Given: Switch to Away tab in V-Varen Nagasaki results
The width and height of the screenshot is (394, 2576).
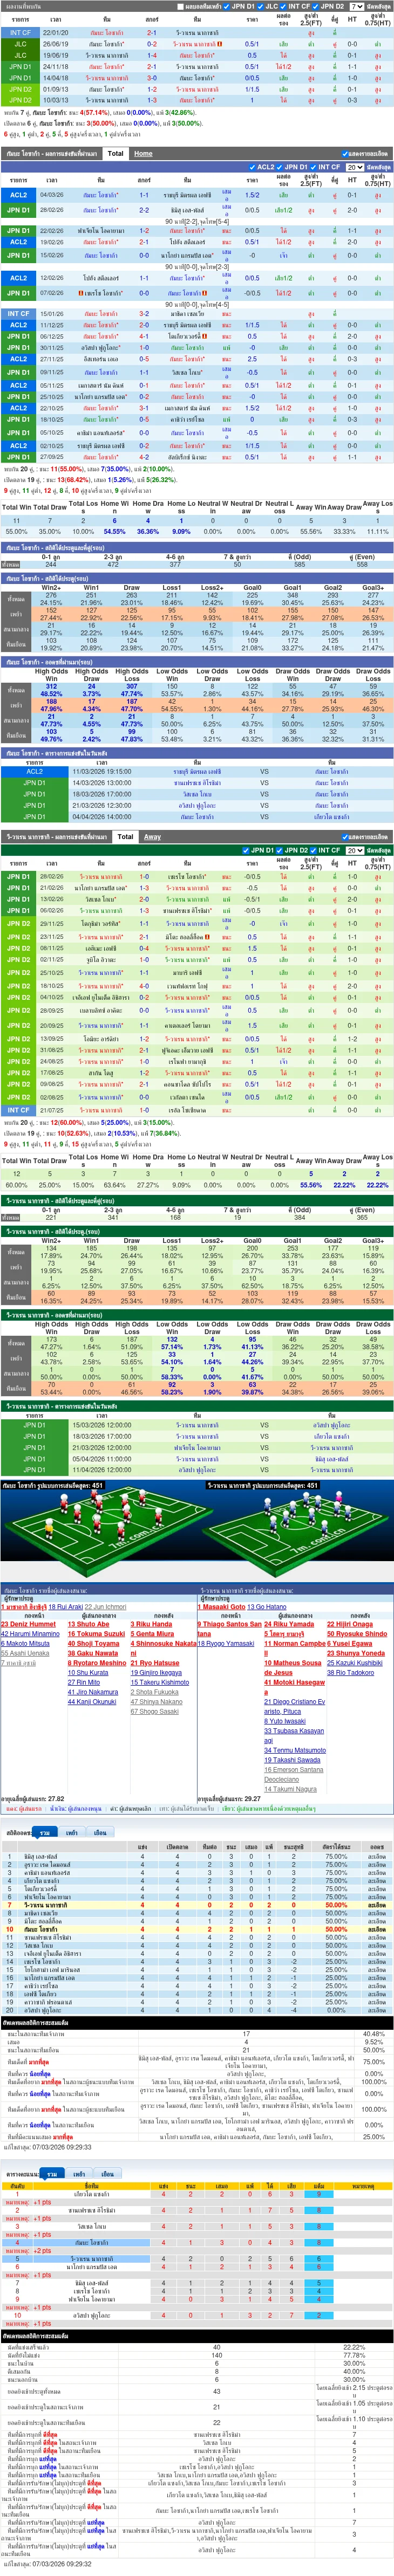Looking at the screenshot, I should 152,836.
